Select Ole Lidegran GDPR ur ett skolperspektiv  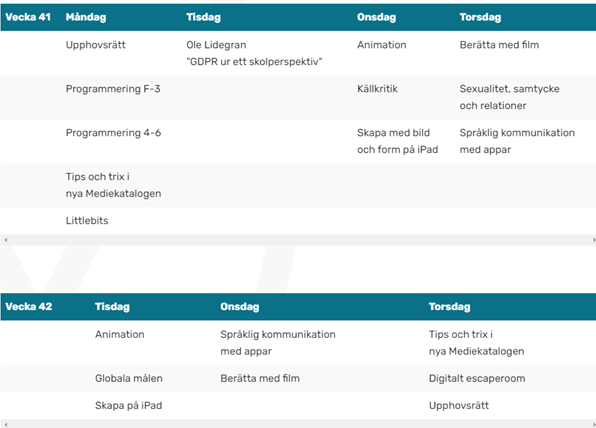254,53
